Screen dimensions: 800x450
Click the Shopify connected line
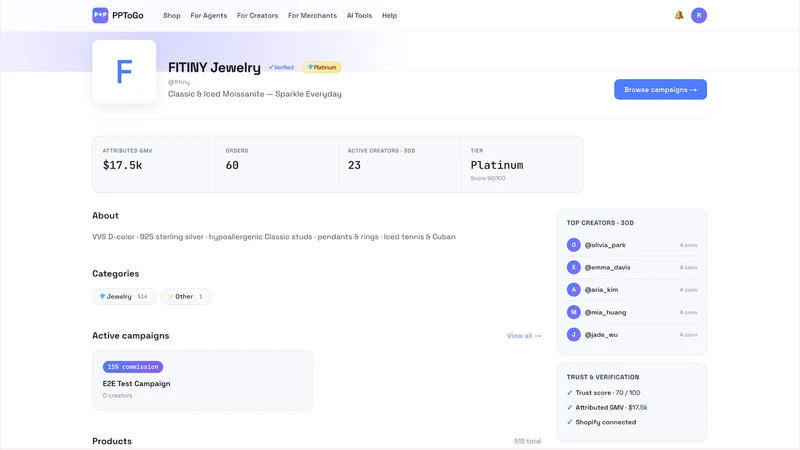pos(606,422)
